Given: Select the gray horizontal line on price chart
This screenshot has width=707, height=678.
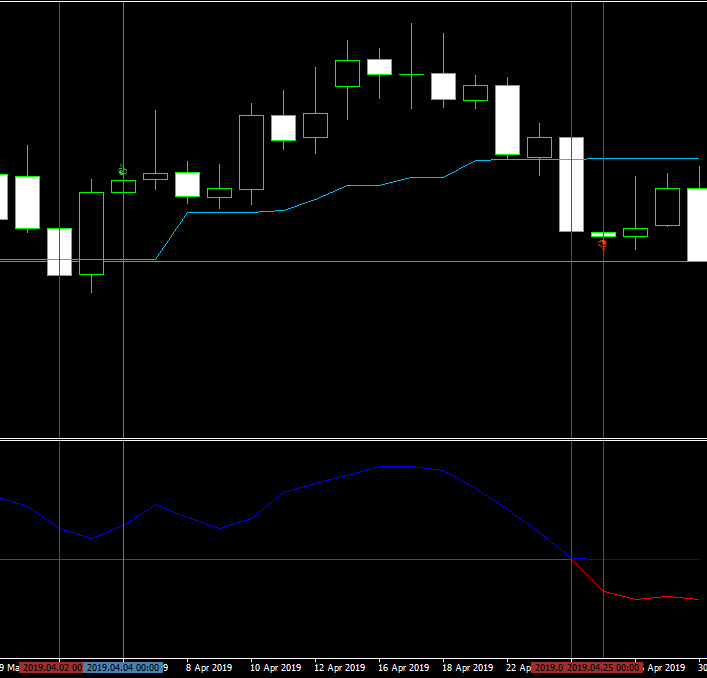Looking at the screenshot, I should (354, 261).
